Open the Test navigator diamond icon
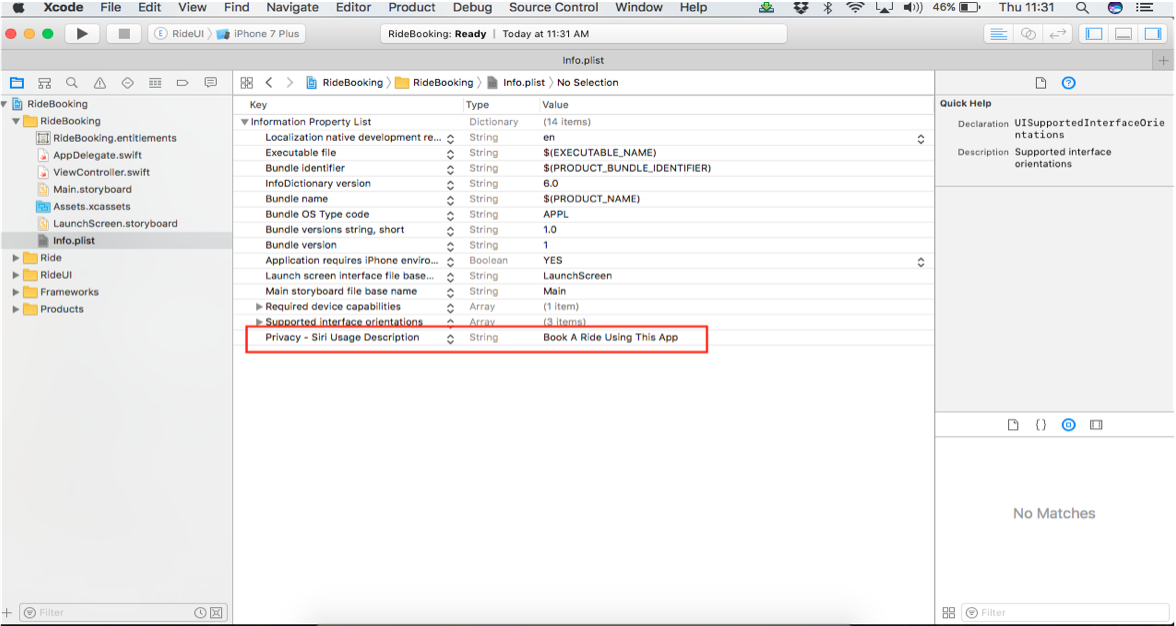The image size is (1176, 626). point(128,82)
